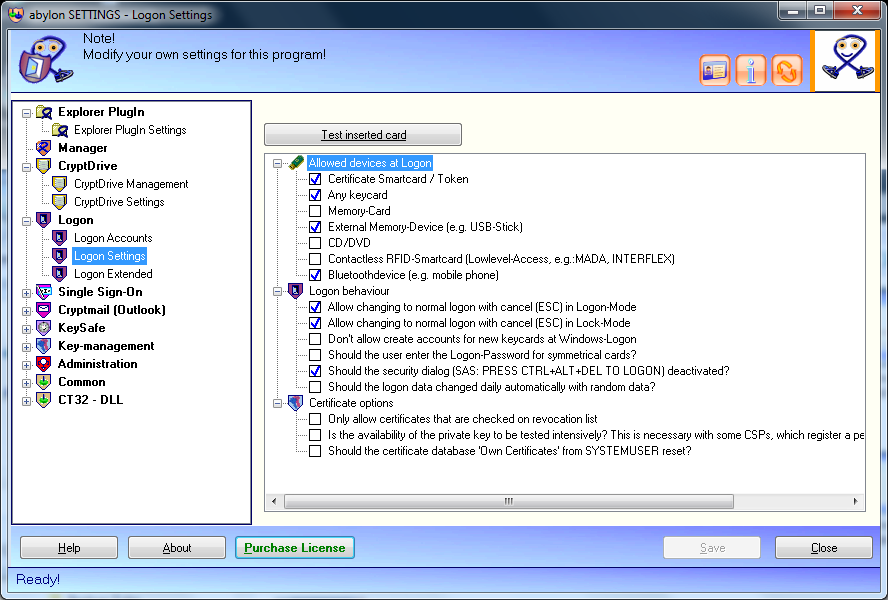888x600 pixels.
Task: Click Purchase License button
Action: pyautogui.click(x=294, y=548)
